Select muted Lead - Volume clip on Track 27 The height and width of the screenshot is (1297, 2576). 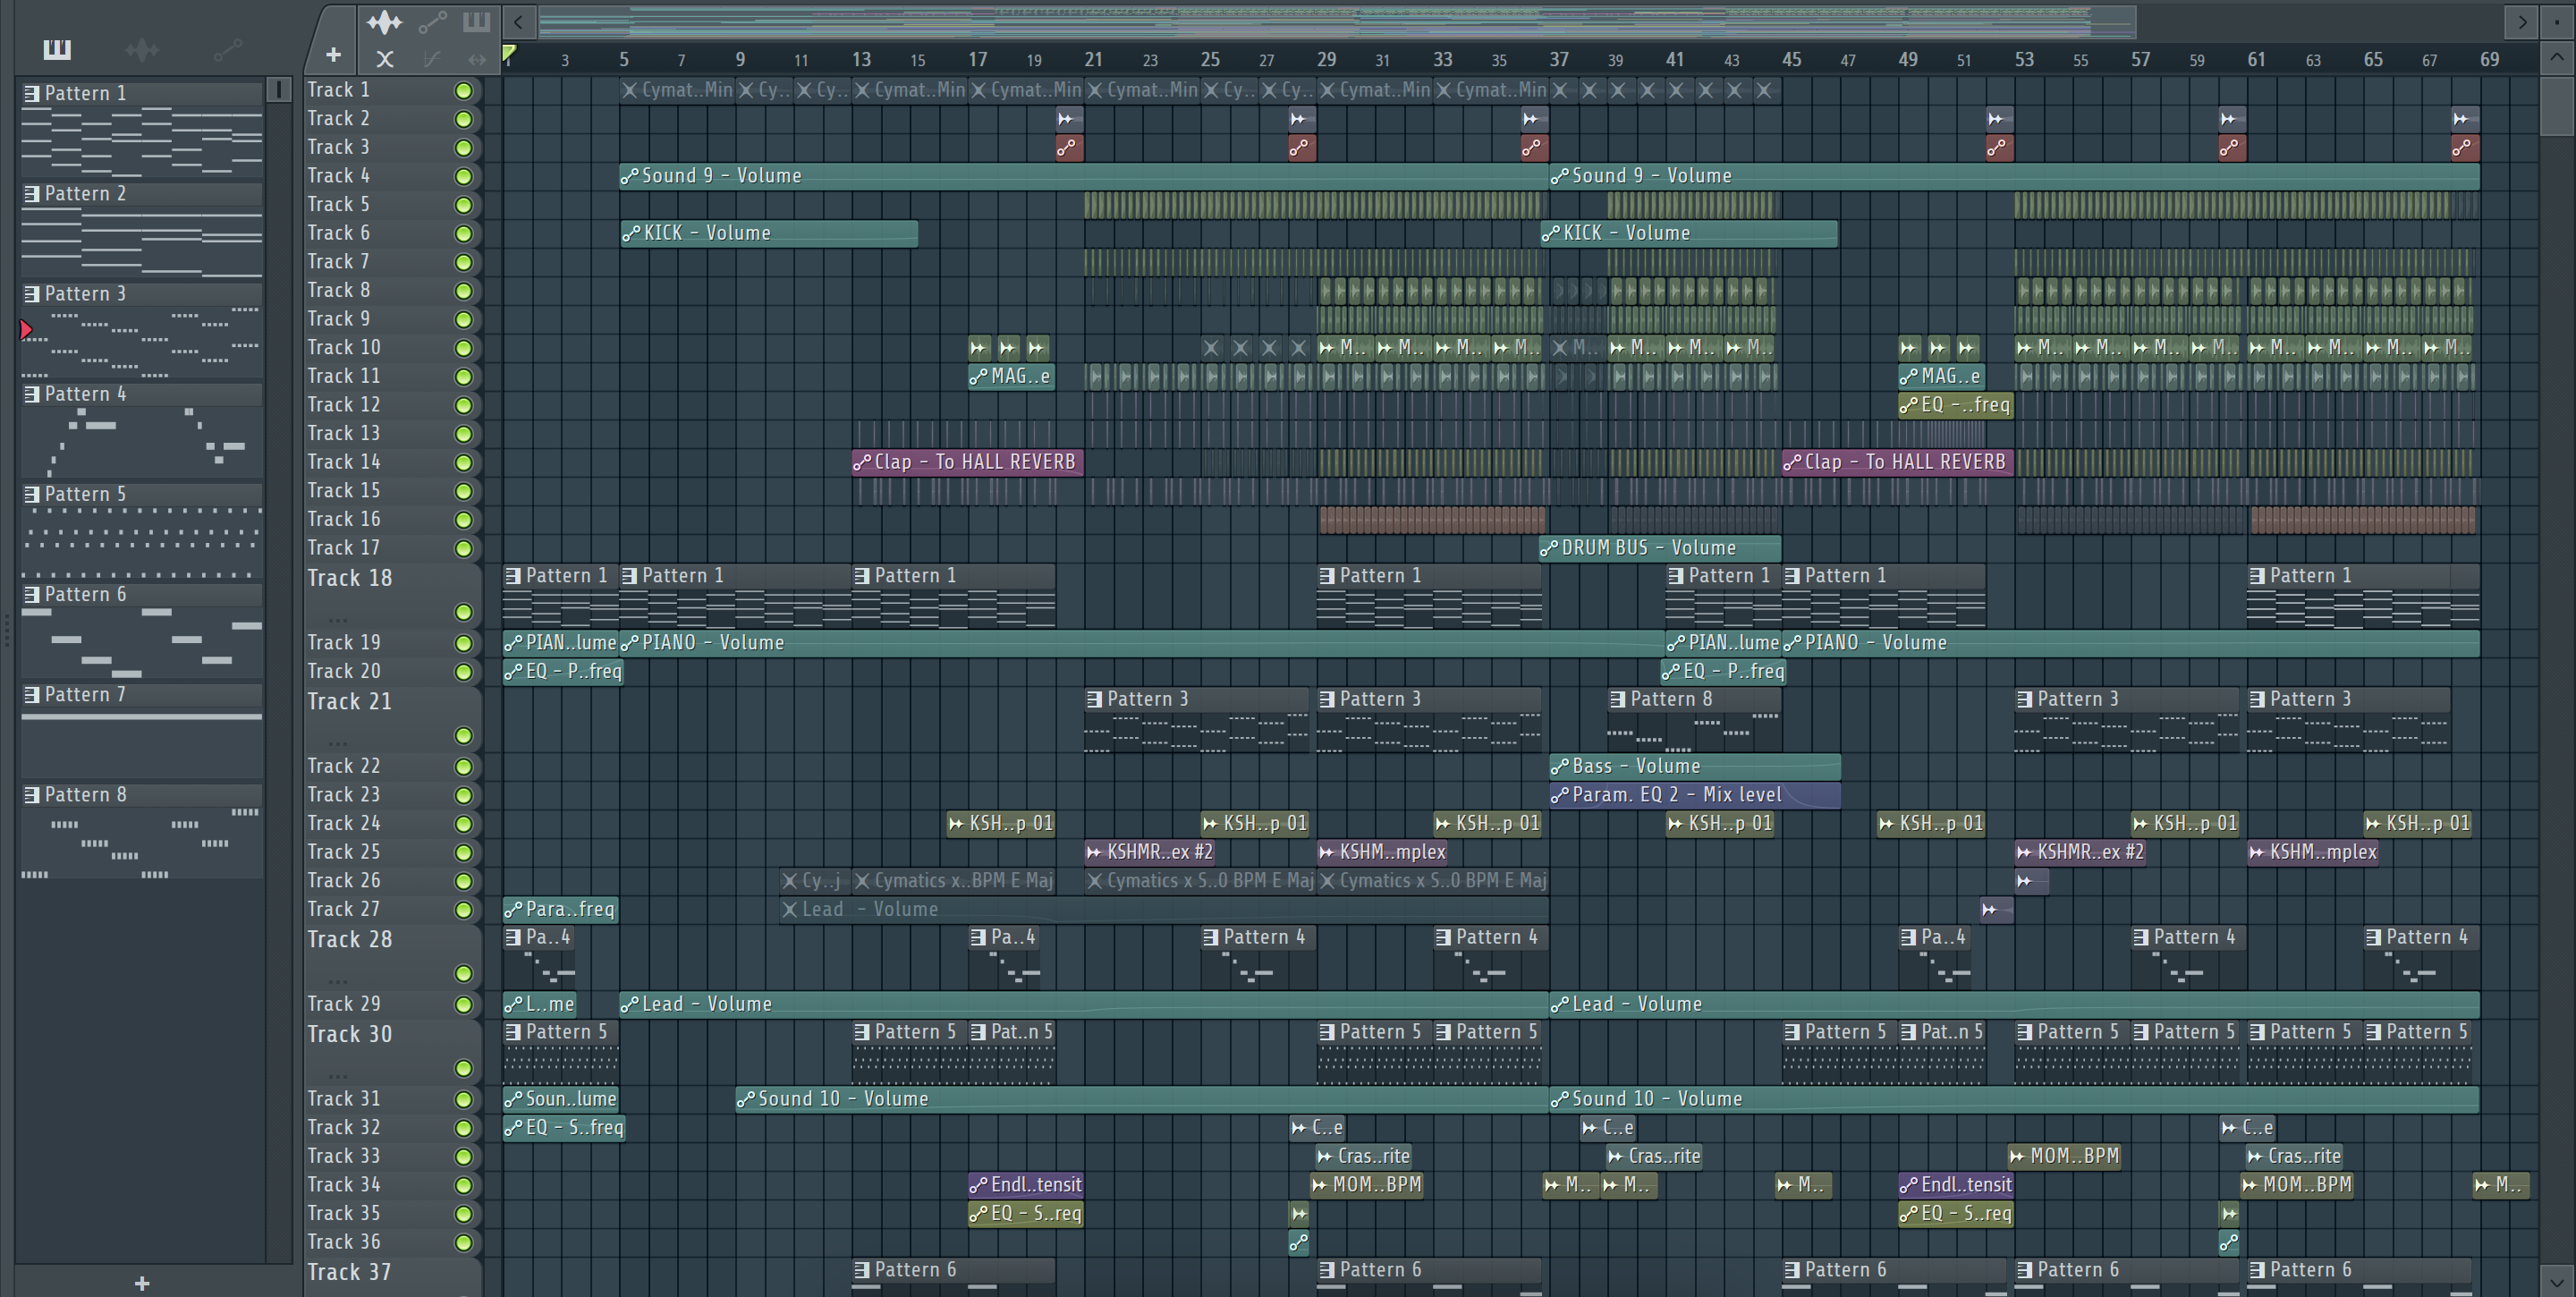pos(1164,909)
